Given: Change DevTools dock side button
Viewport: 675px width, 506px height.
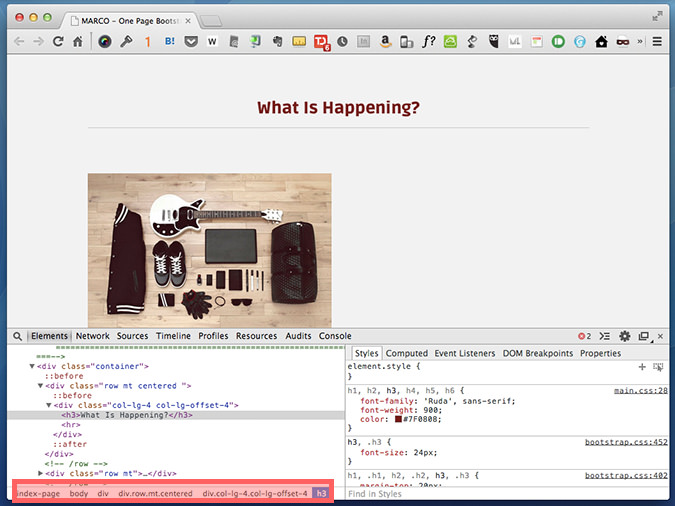Looking at the screenshot, I should (x=644, y=336).
